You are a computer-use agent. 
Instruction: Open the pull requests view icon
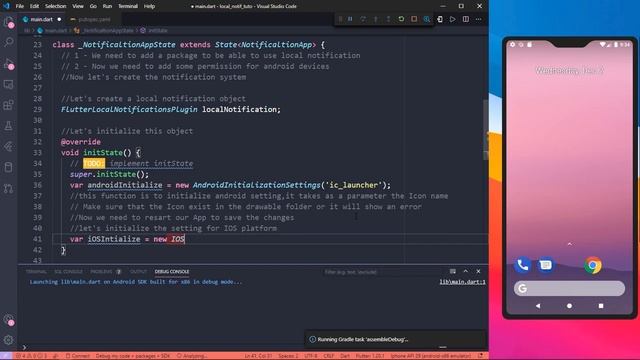click(x=9, y=188)
